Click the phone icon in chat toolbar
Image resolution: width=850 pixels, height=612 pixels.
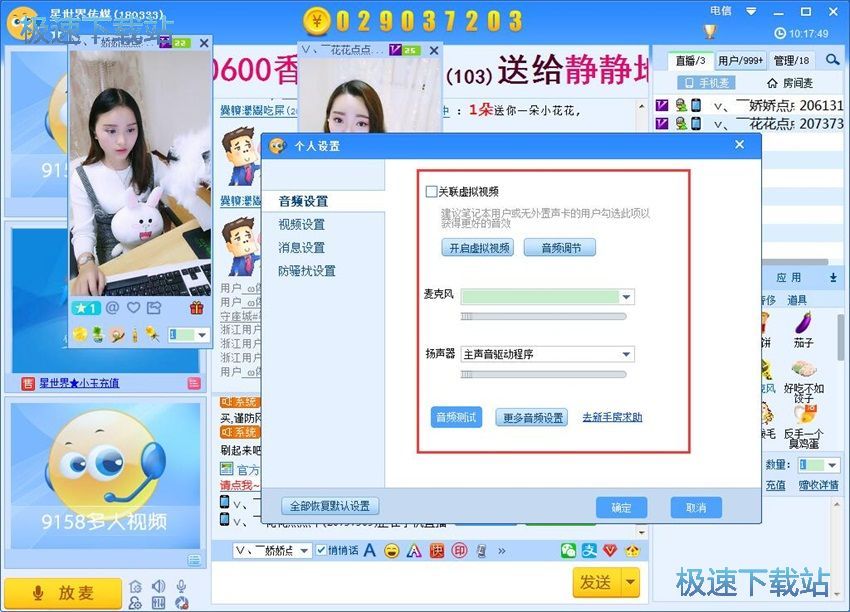[481, 551]
